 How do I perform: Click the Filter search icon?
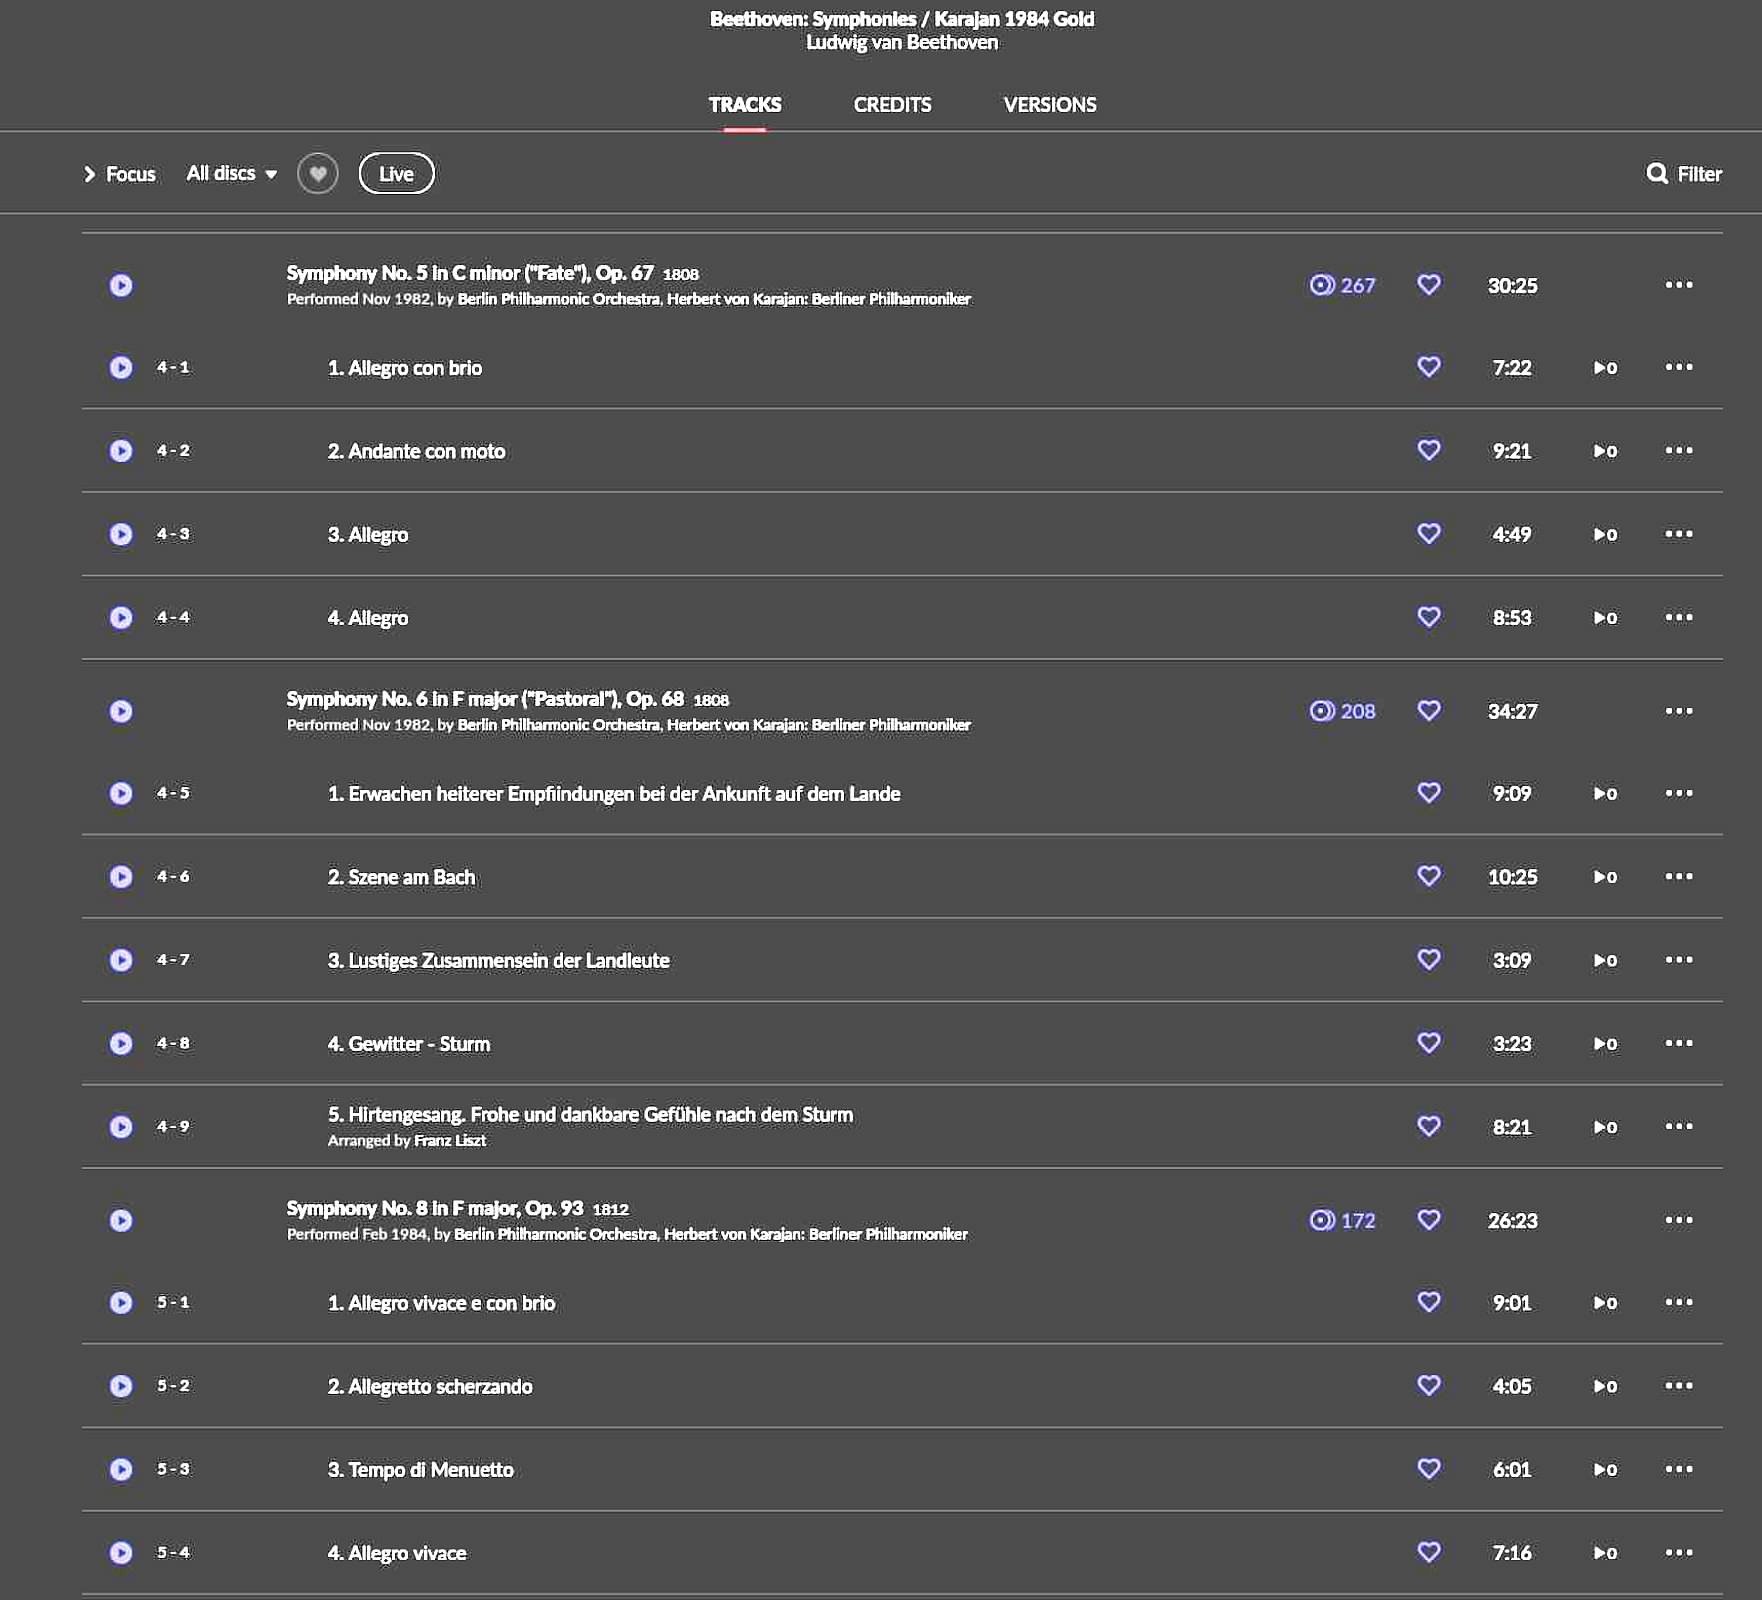click(1657, 174)
